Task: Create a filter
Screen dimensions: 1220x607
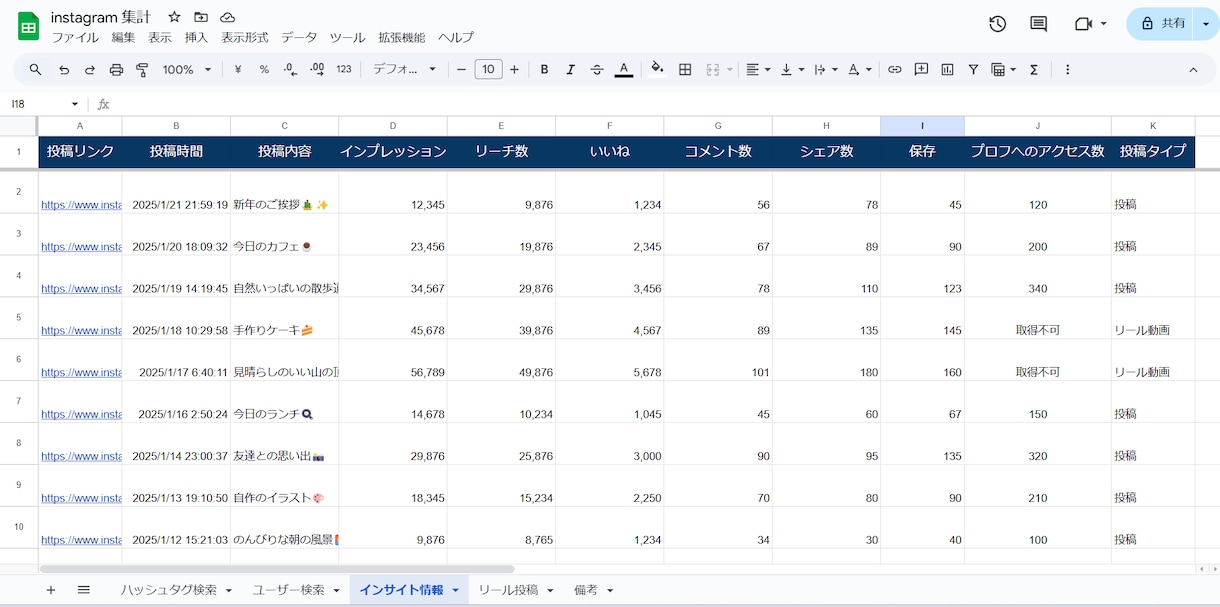Action: pyautogui.click(x=973, y=70)
